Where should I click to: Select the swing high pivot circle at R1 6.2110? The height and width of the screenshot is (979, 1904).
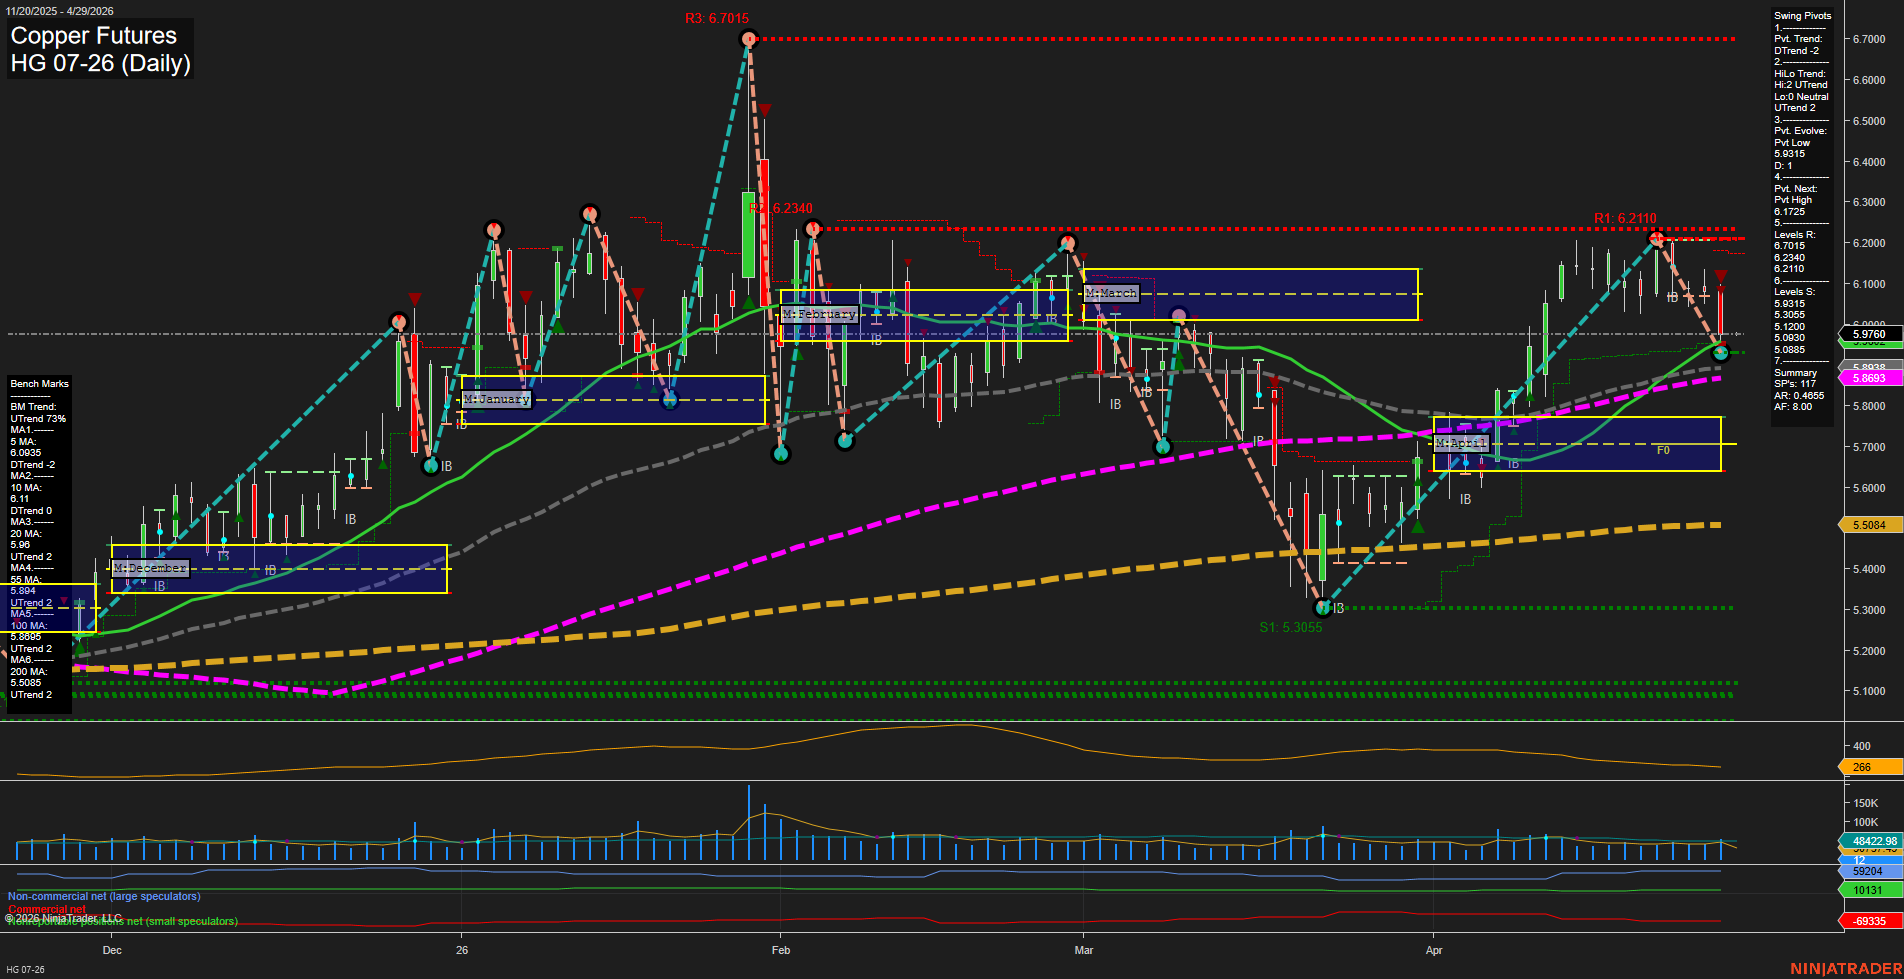click(x=1656, y=238)
